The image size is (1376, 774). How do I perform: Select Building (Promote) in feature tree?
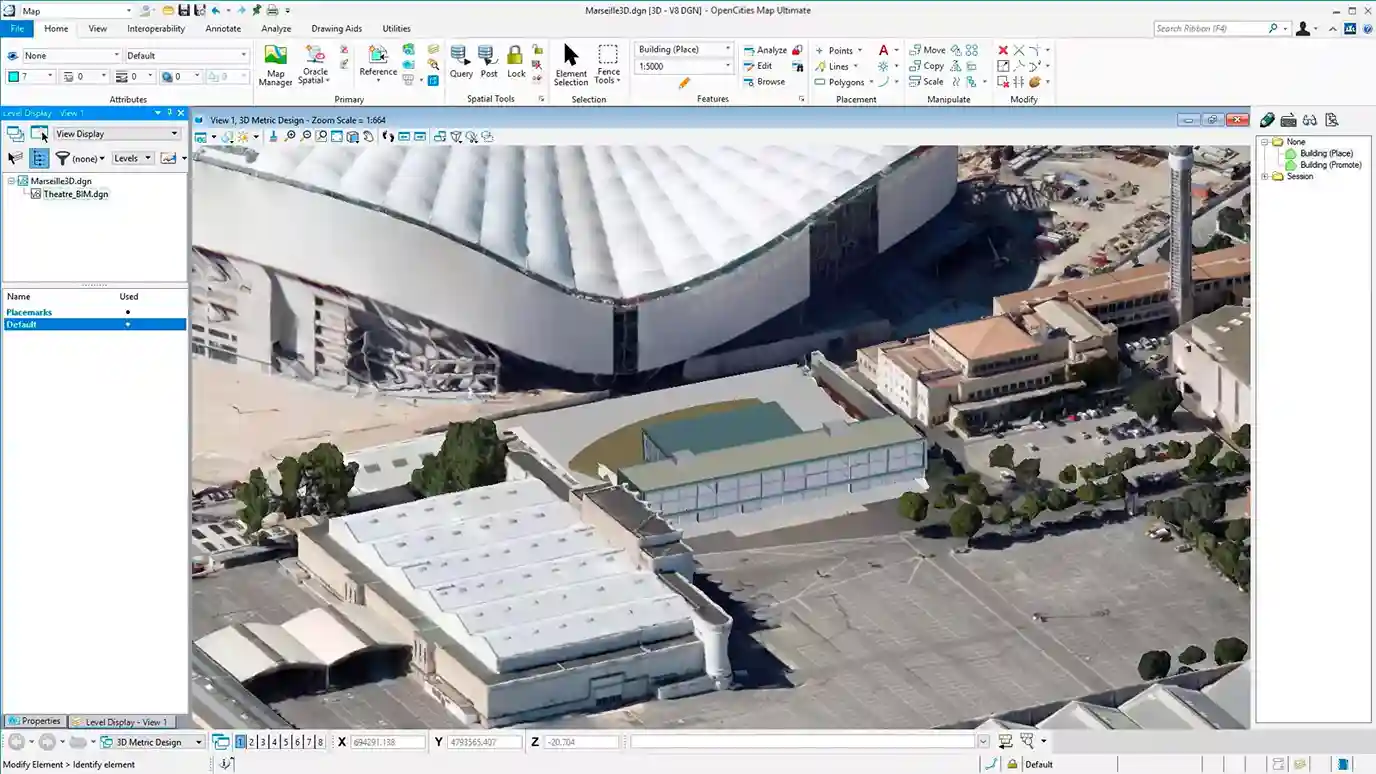pos(1331,165)
